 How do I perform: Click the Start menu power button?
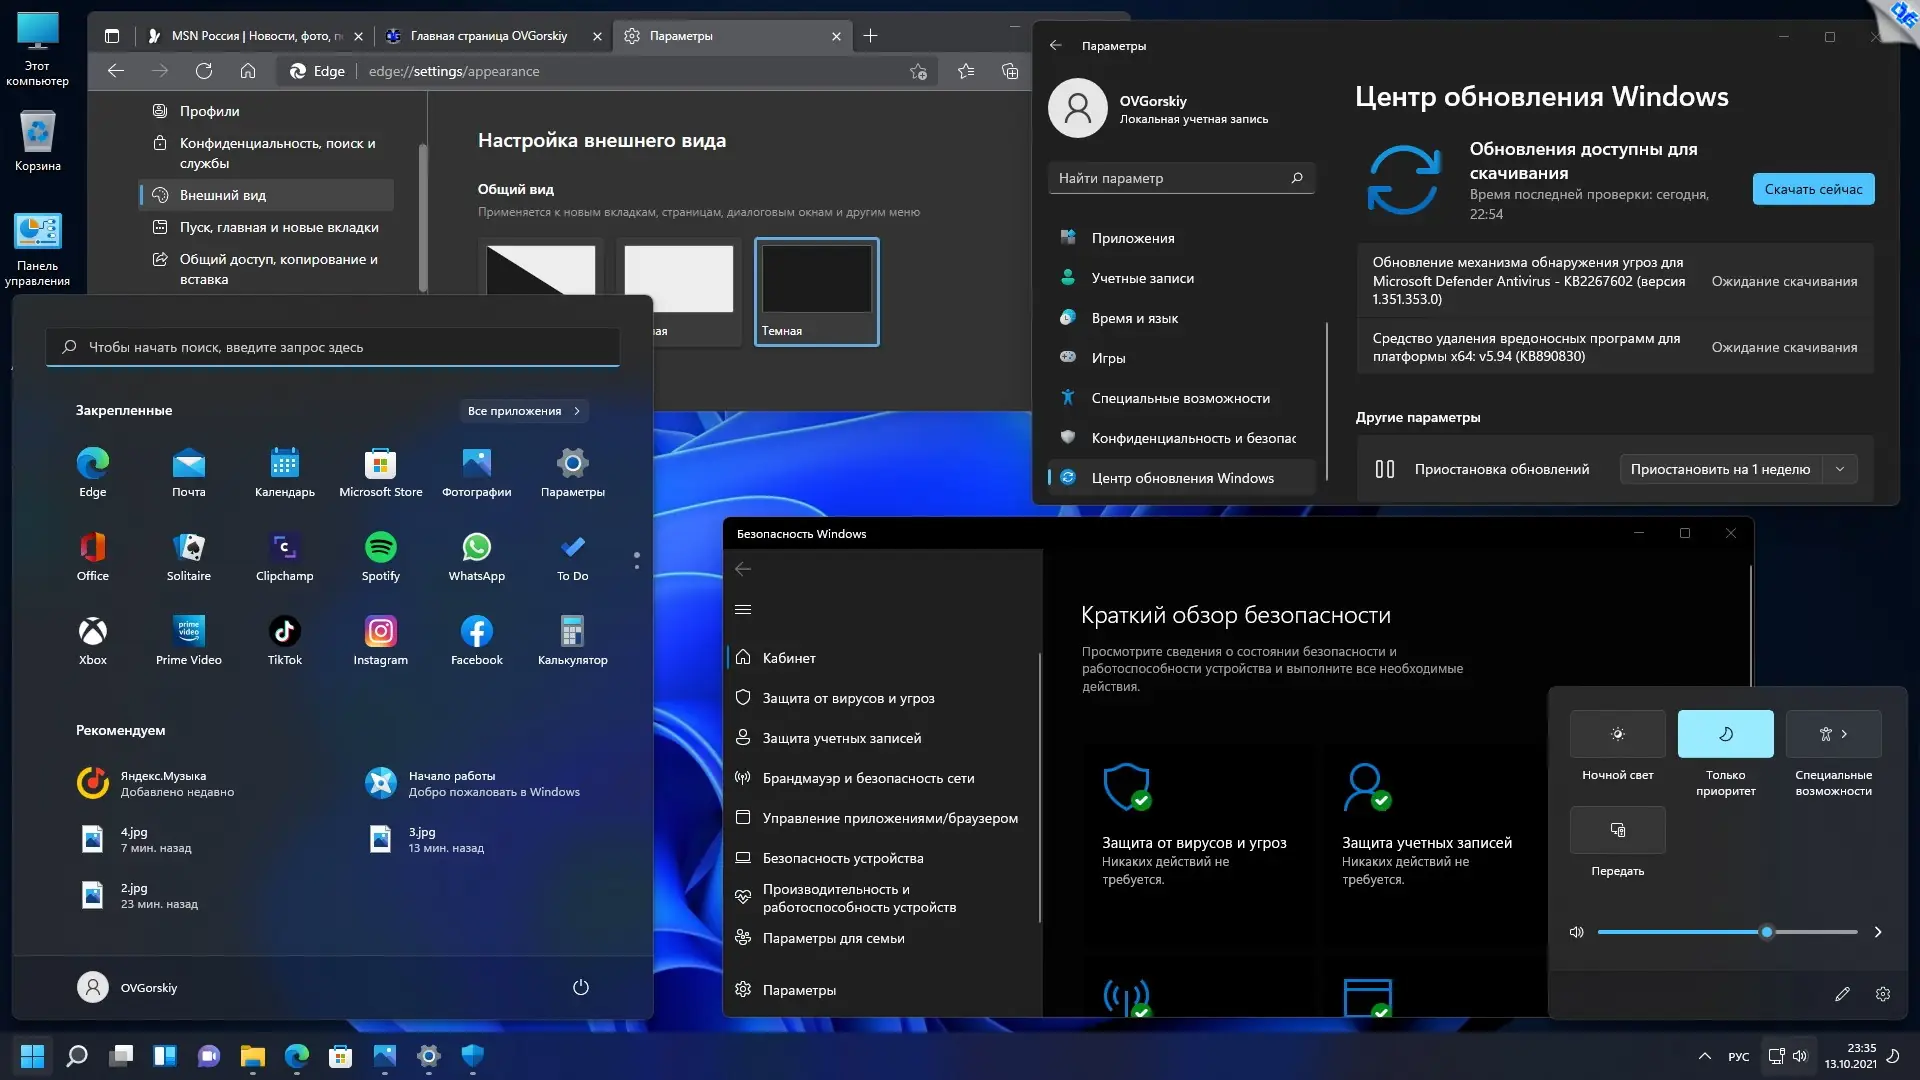[x=580, y=987]
